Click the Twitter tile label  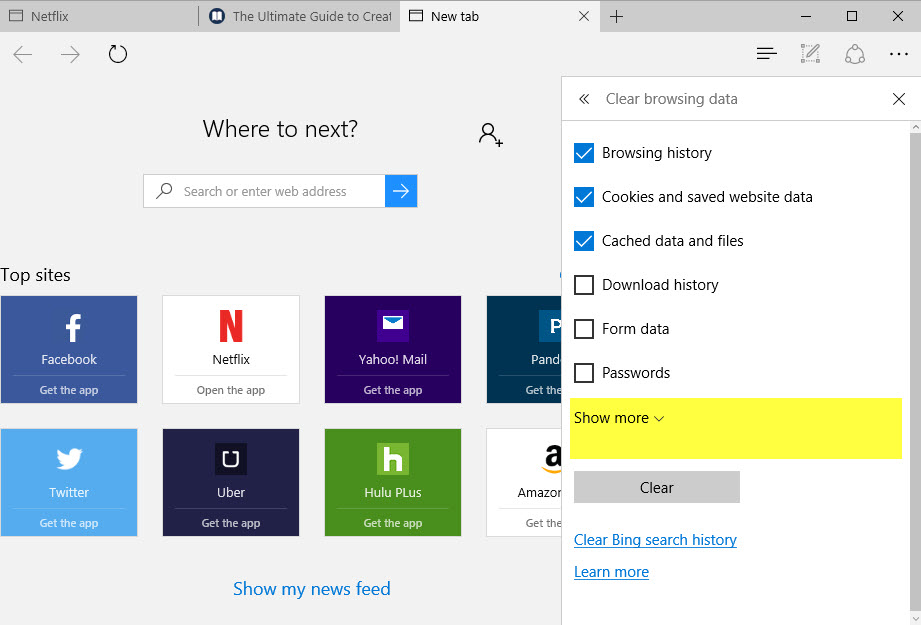(69, 492)
